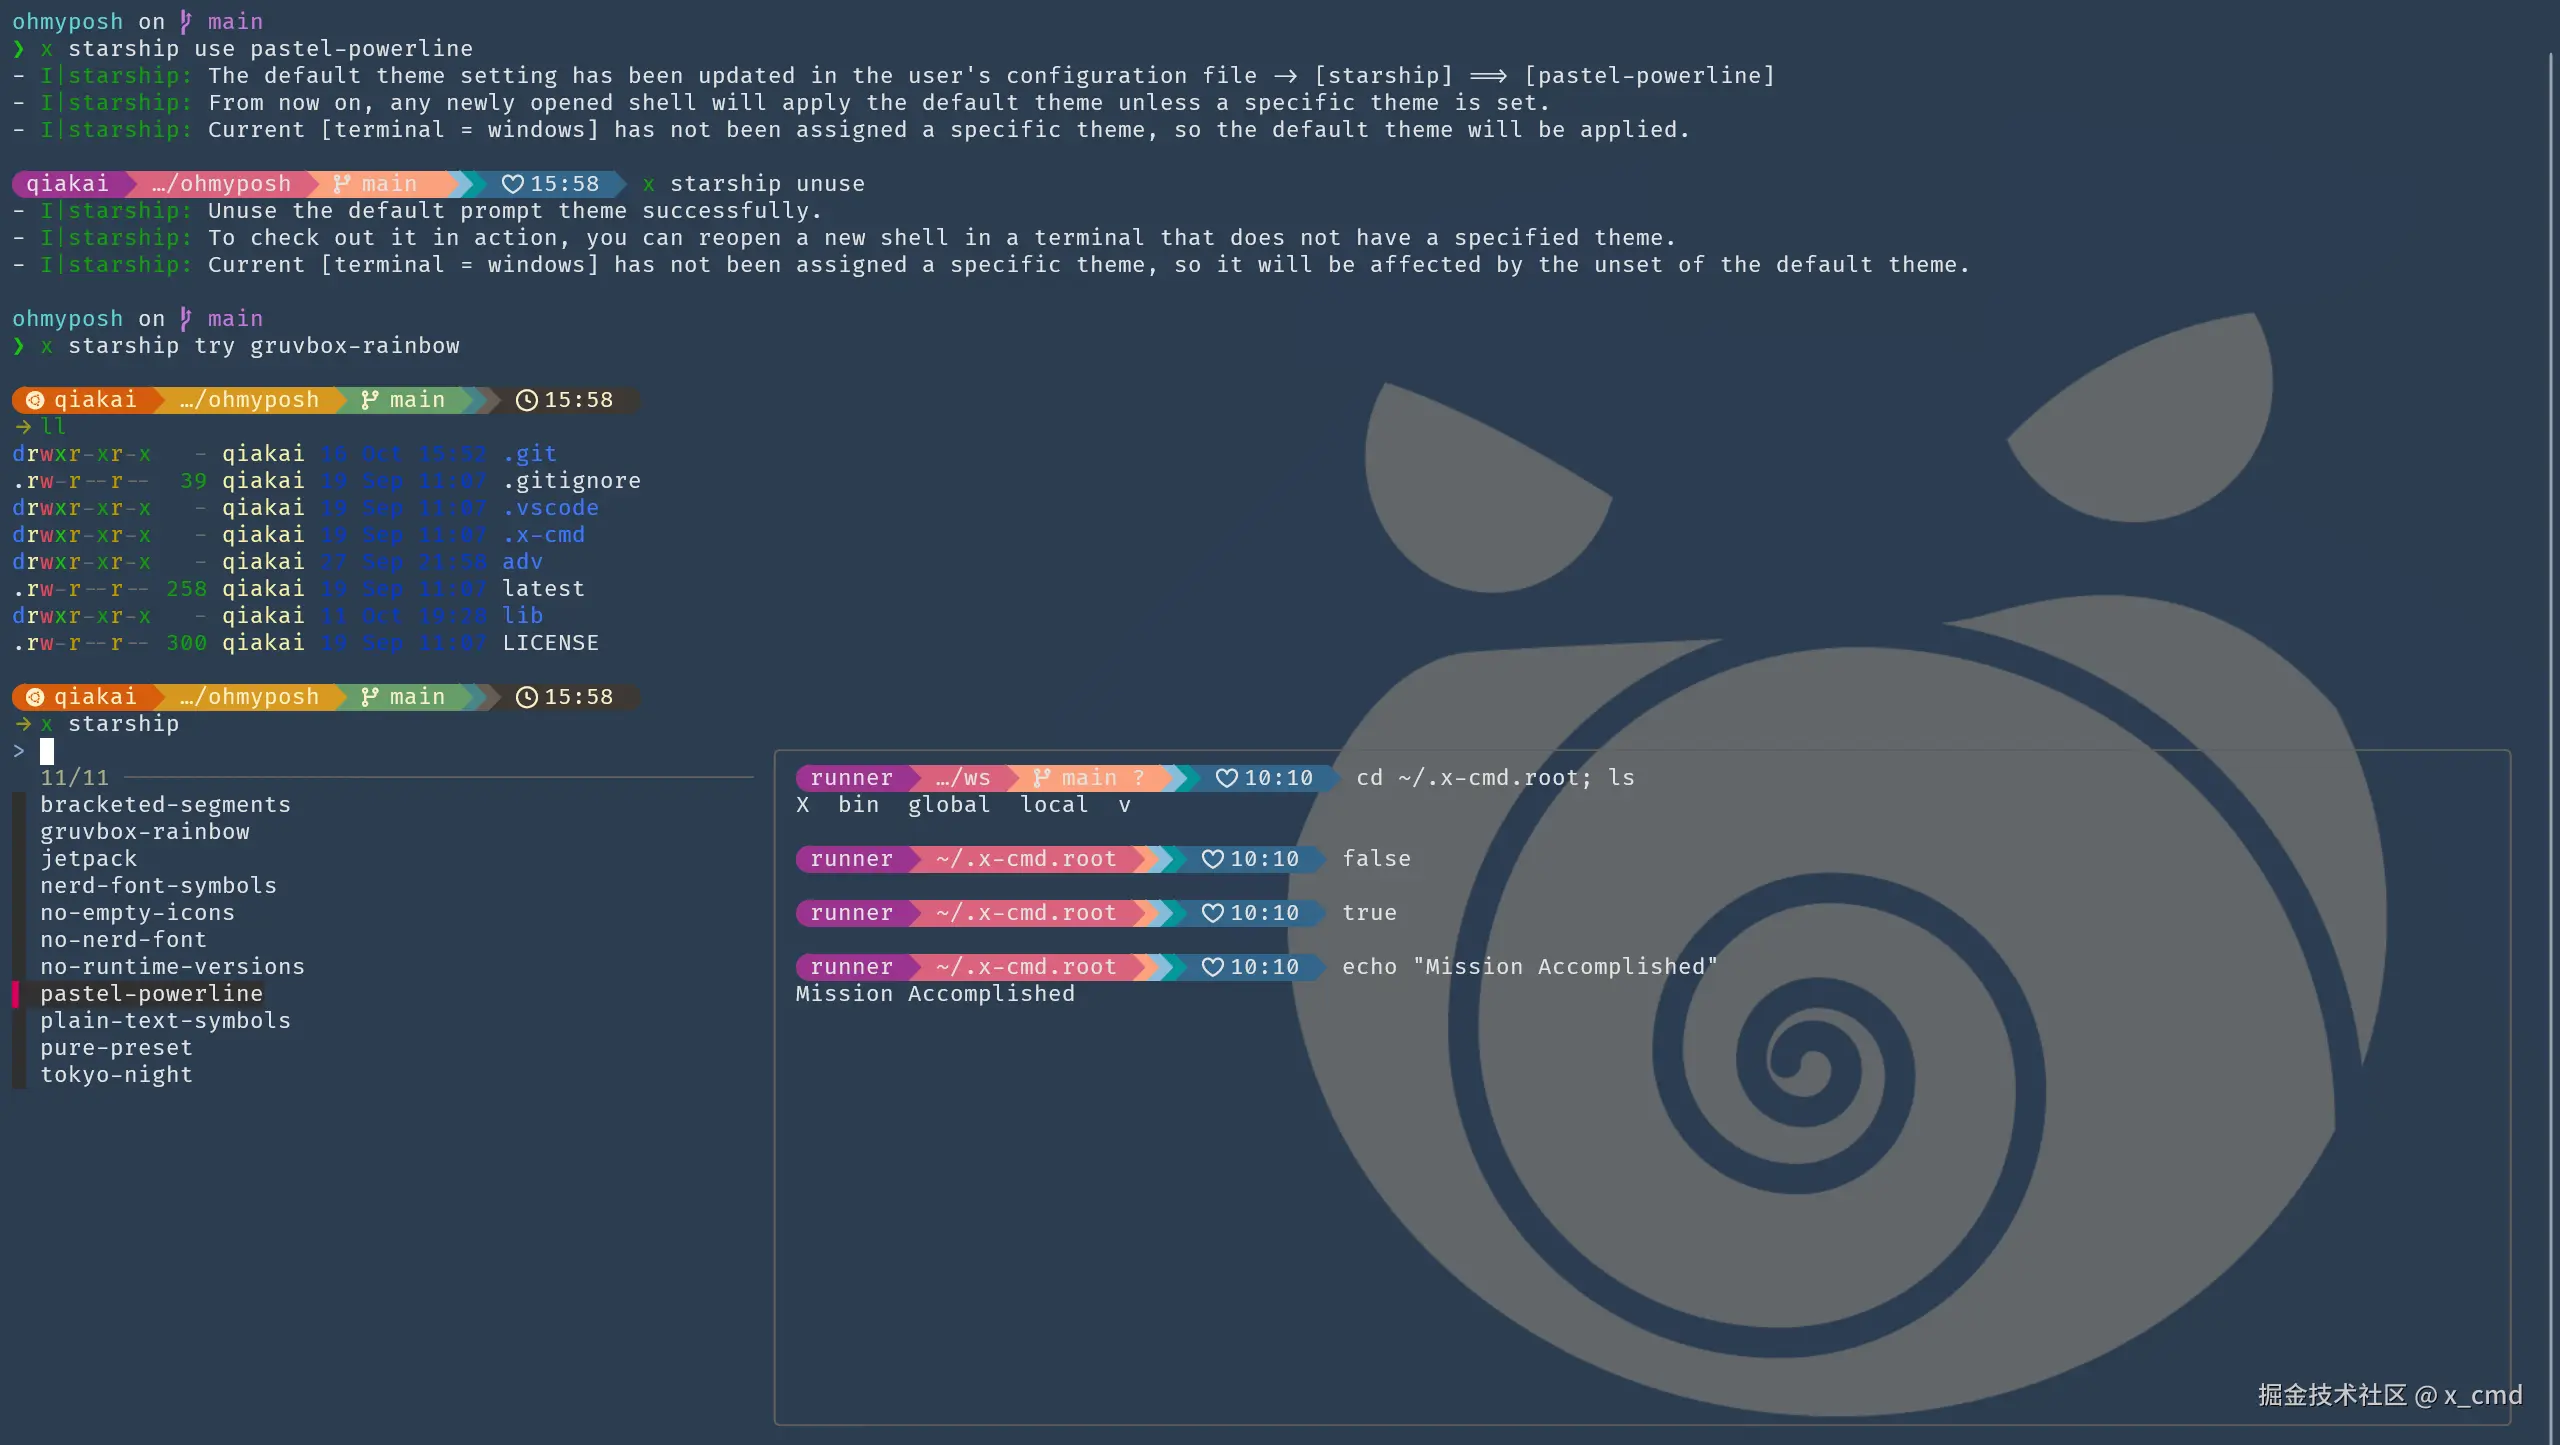Select jetpack in the preset list
The image size is (2560, 1445).
click(x=88, y=859)
